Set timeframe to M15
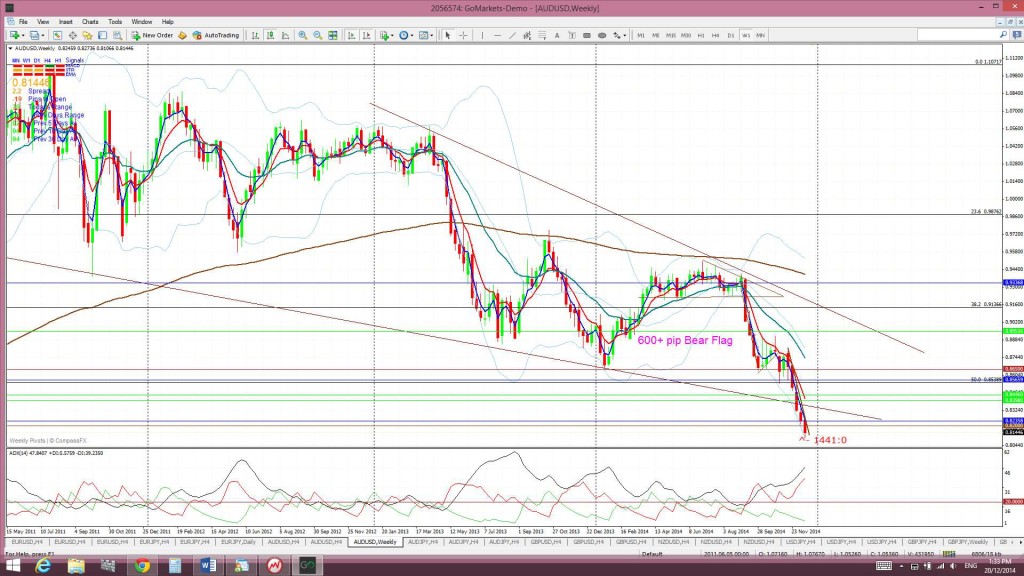The height and width of the screenshot is (576, 1024). pyautogui.click(x=671, y=35)
